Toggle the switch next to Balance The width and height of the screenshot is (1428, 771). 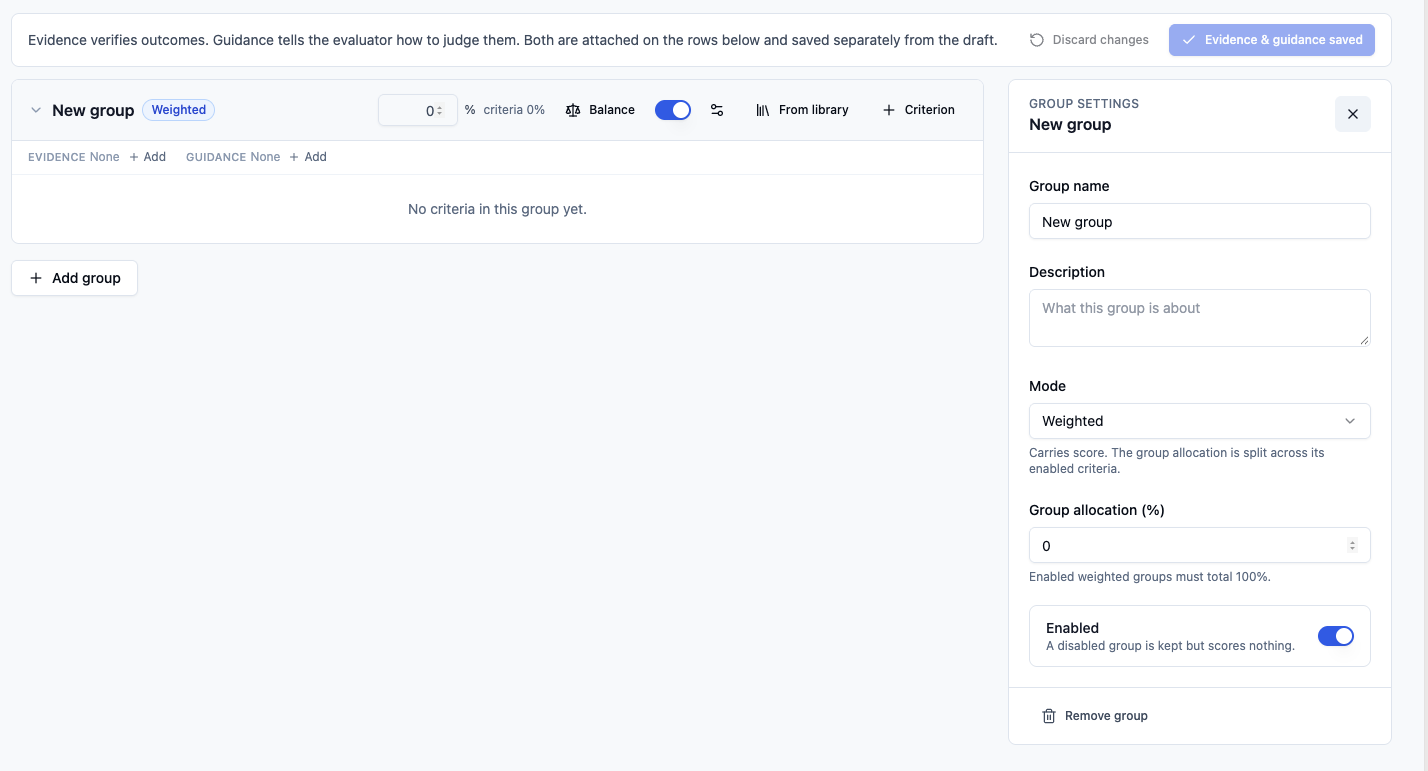(673, 110)
